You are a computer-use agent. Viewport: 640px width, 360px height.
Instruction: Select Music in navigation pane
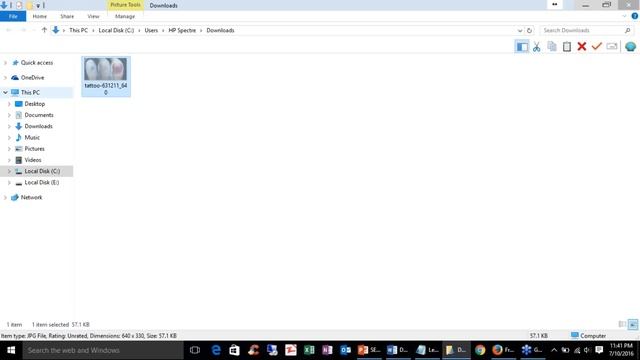click(32, 138)
